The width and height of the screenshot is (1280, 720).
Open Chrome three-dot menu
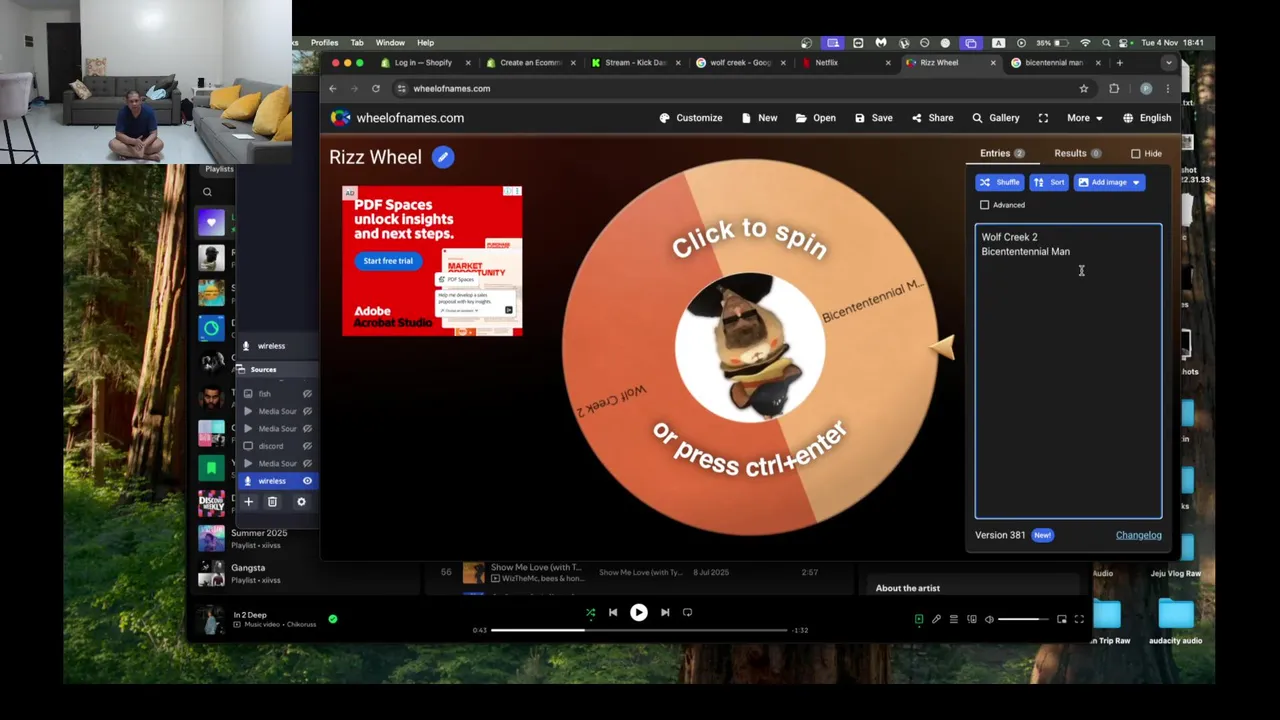coord(1167,88)
